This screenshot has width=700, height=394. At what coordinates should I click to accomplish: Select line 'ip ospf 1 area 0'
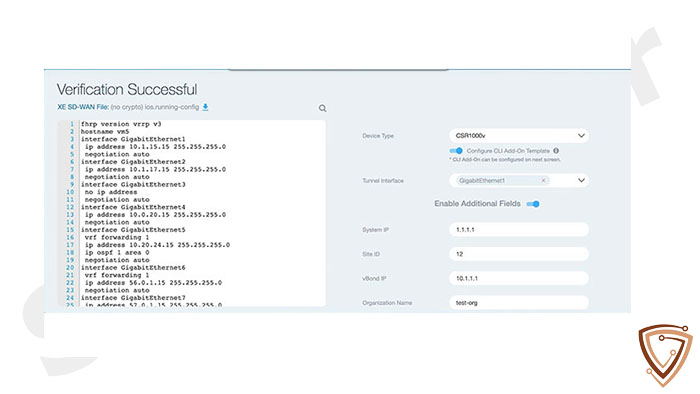click(x=117, y=253)
